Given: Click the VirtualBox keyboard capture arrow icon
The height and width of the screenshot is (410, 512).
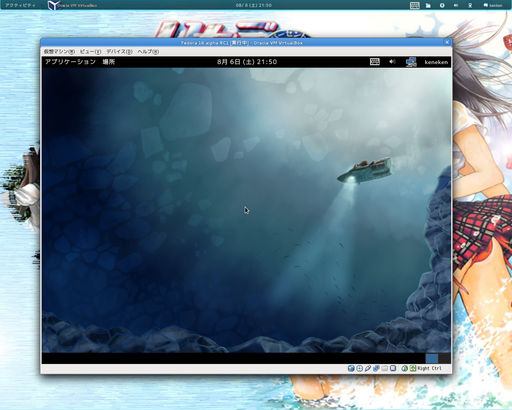Looking at the screenshot, I should [413, 368].
